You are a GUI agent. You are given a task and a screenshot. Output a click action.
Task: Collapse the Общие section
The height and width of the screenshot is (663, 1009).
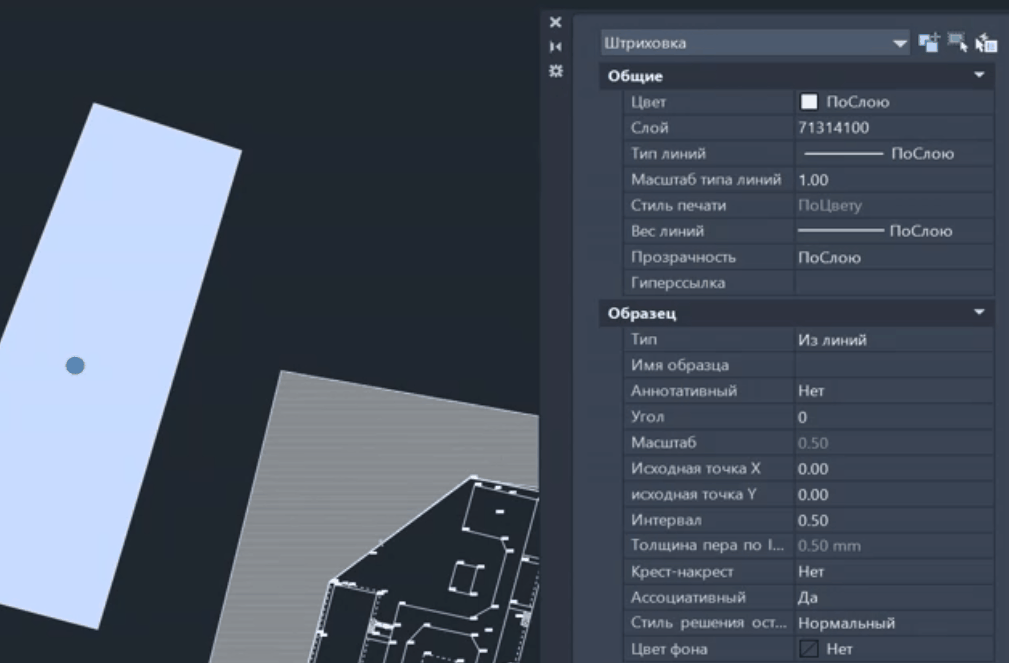point(979,76)
